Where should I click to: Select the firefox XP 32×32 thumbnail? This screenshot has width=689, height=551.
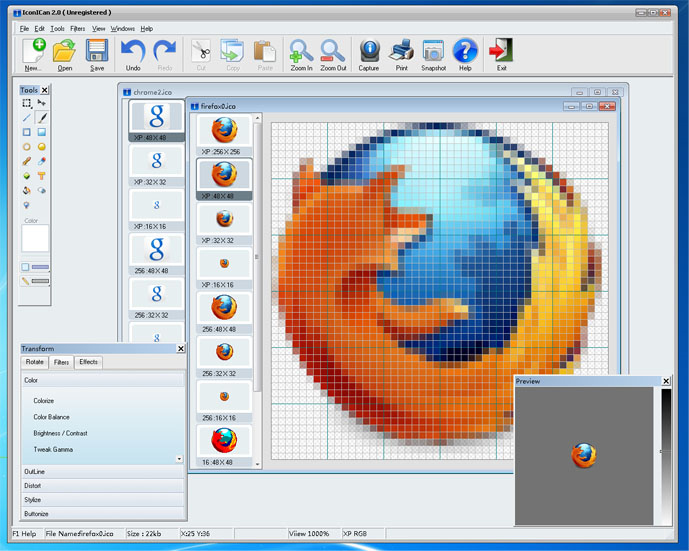pyautogui.click(x=224, y=220)
